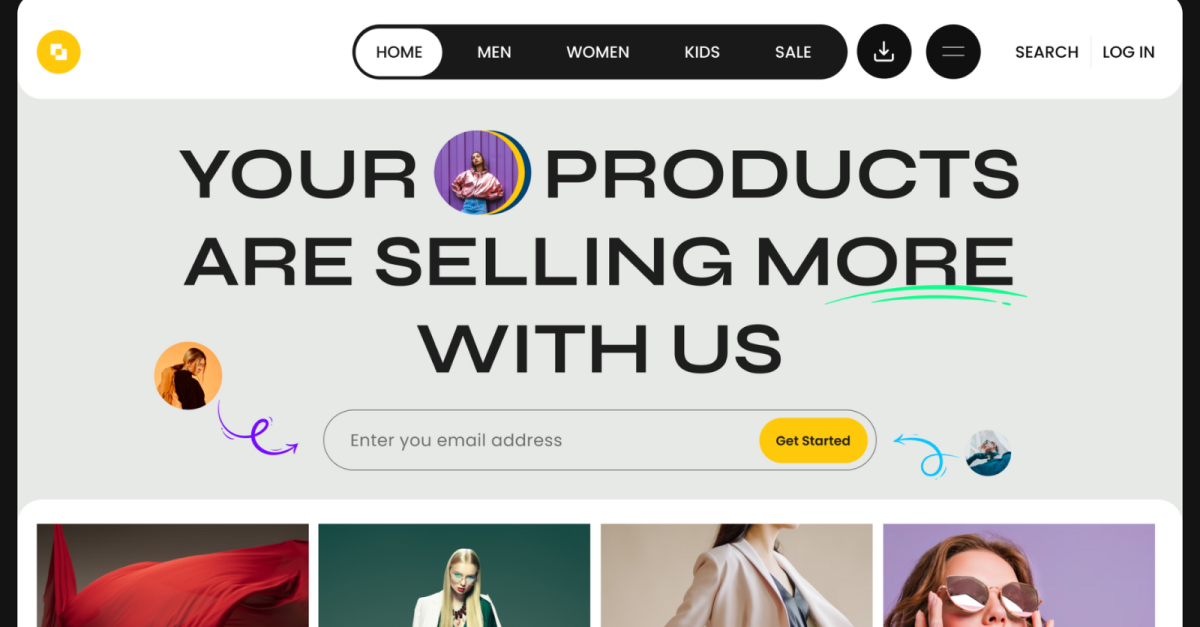Click the download icon button
The height and width of the screenshot is (627, 1200).
click(x=884, y=52)
